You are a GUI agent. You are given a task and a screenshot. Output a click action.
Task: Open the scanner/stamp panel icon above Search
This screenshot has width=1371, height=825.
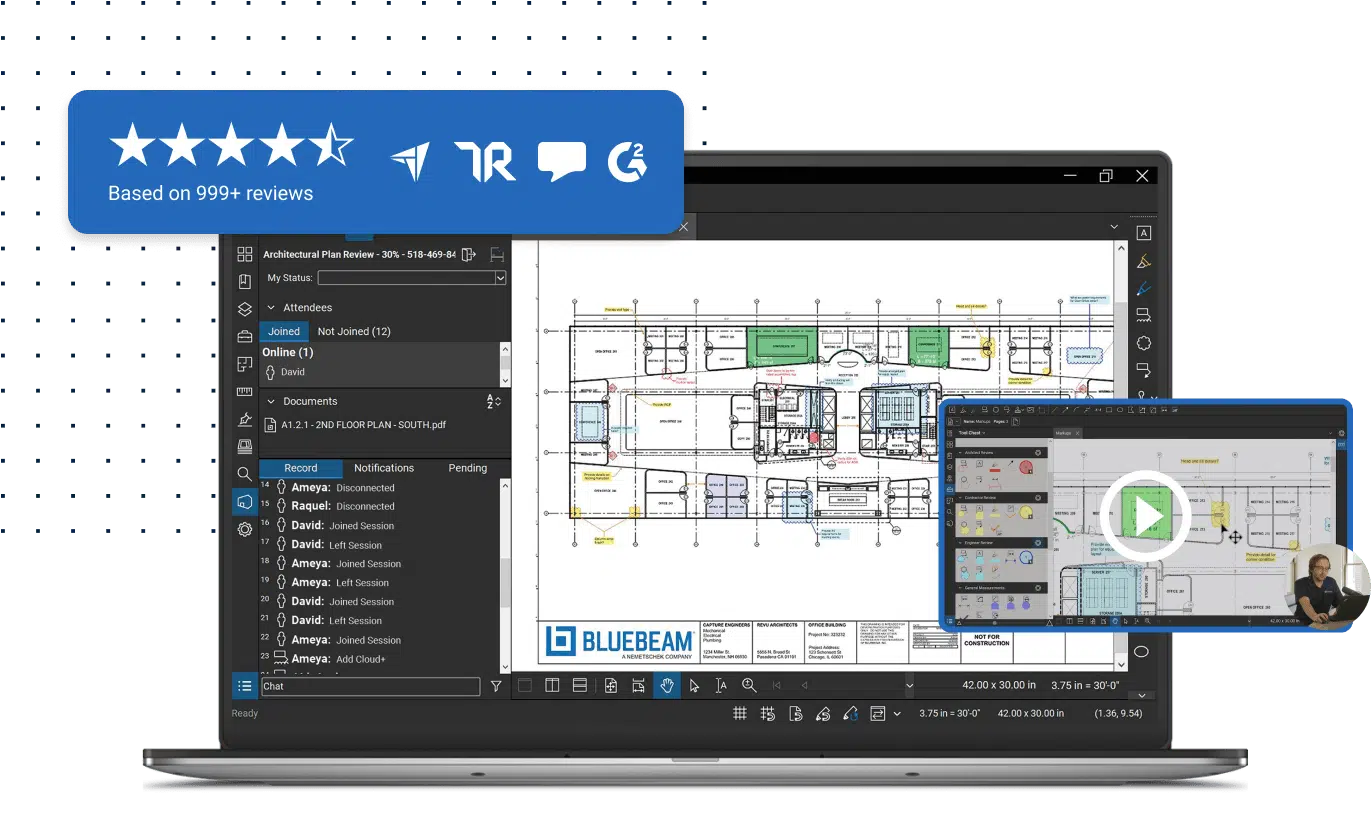point(245,446)
